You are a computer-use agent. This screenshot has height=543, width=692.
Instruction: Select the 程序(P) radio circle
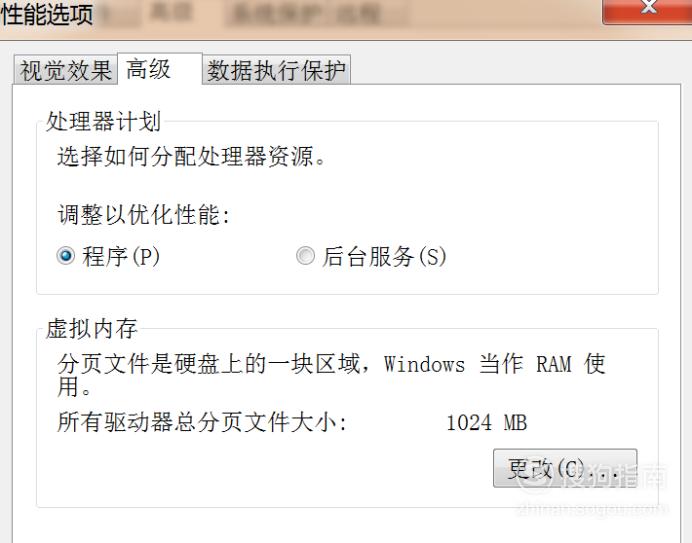click(66, 256)
